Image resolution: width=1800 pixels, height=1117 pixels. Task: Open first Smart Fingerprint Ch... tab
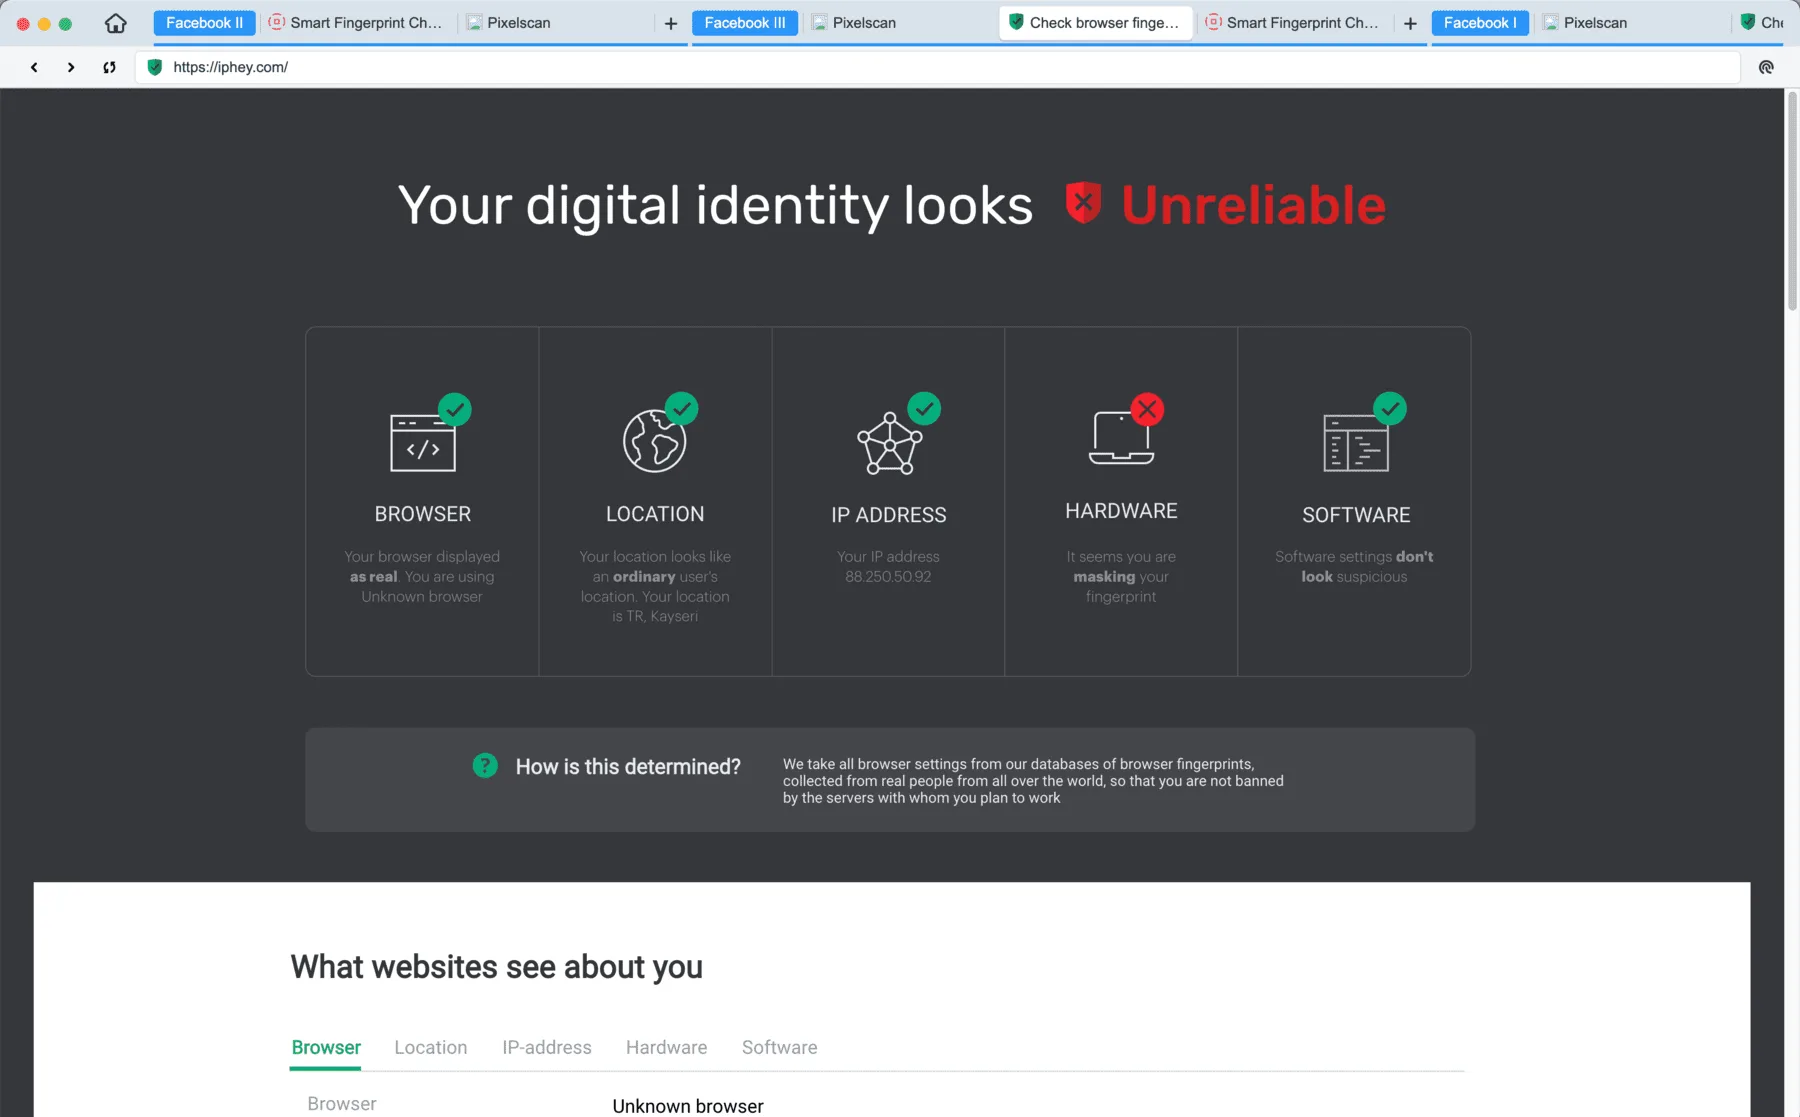pyautogui.click(x=358, y=23)
